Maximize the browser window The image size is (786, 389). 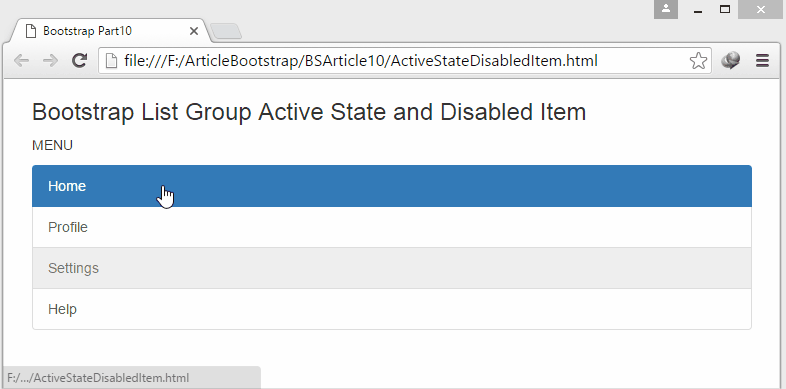725,9
